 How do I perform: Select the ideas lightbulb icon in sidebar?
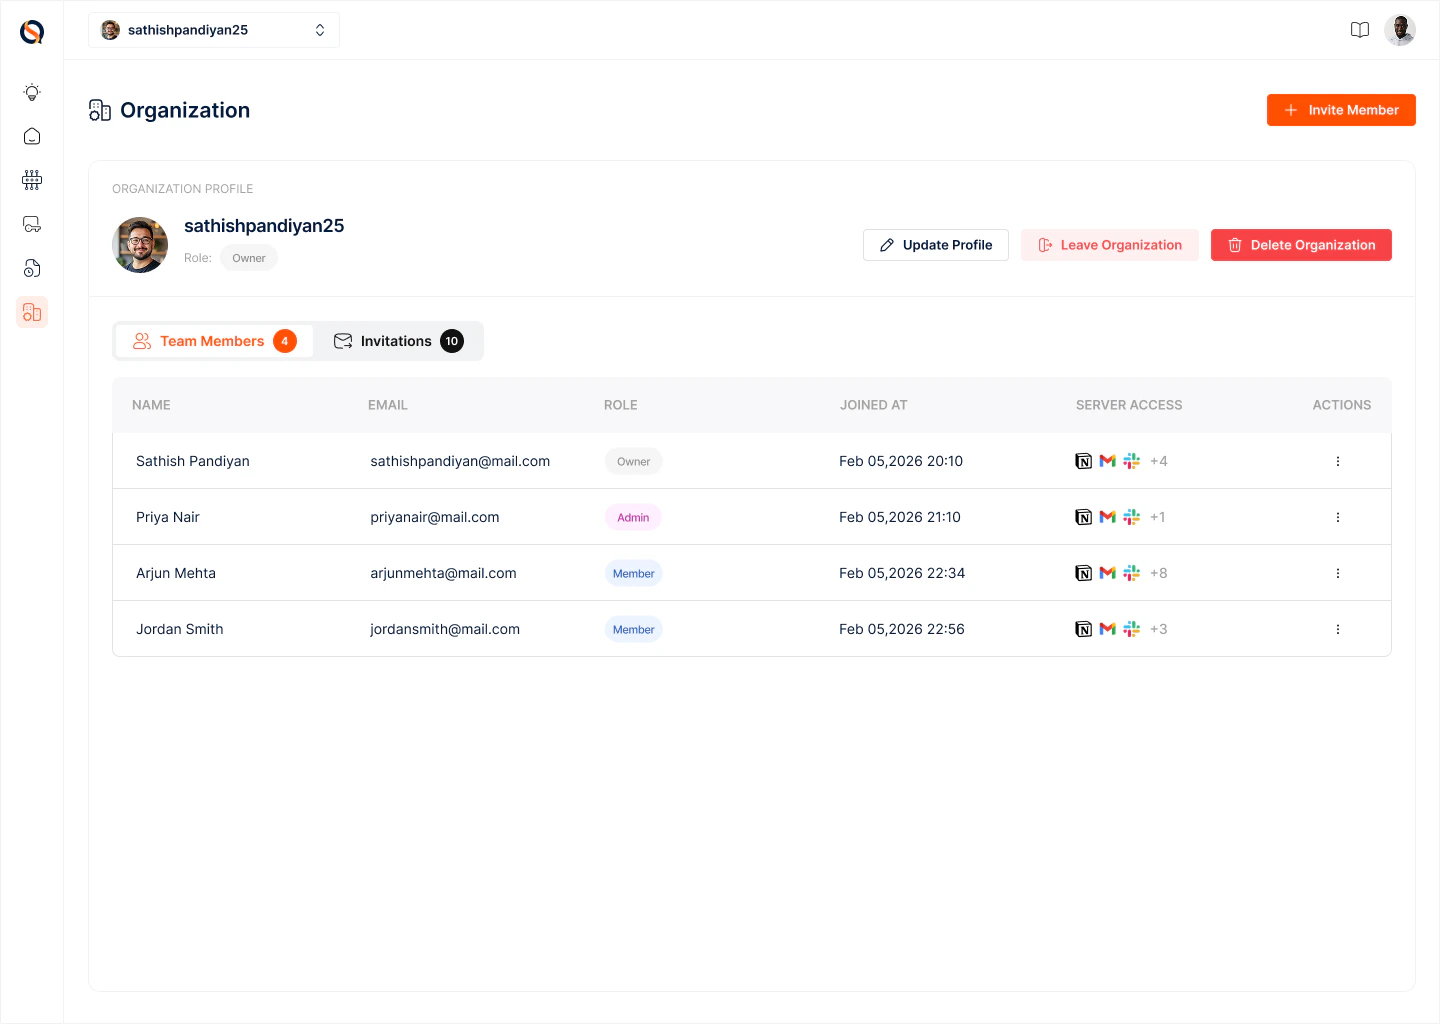(x=31, y=92)
